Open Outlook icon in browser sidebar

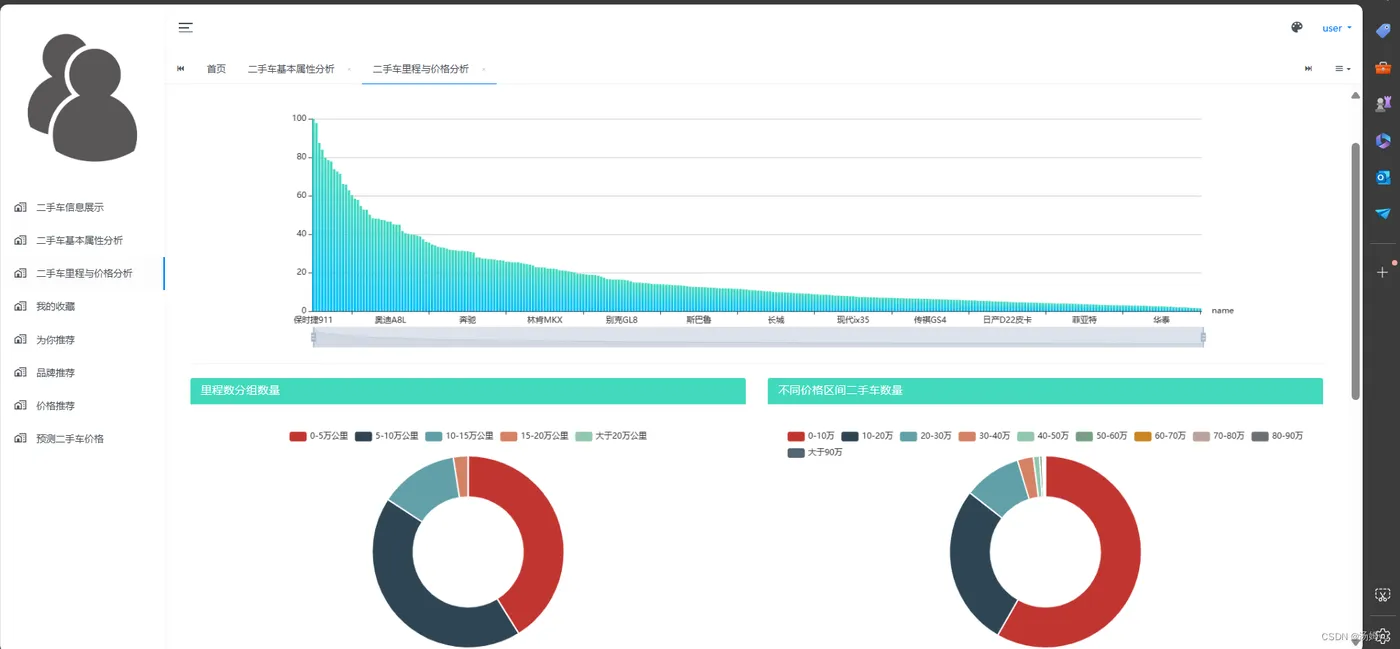1383,177
